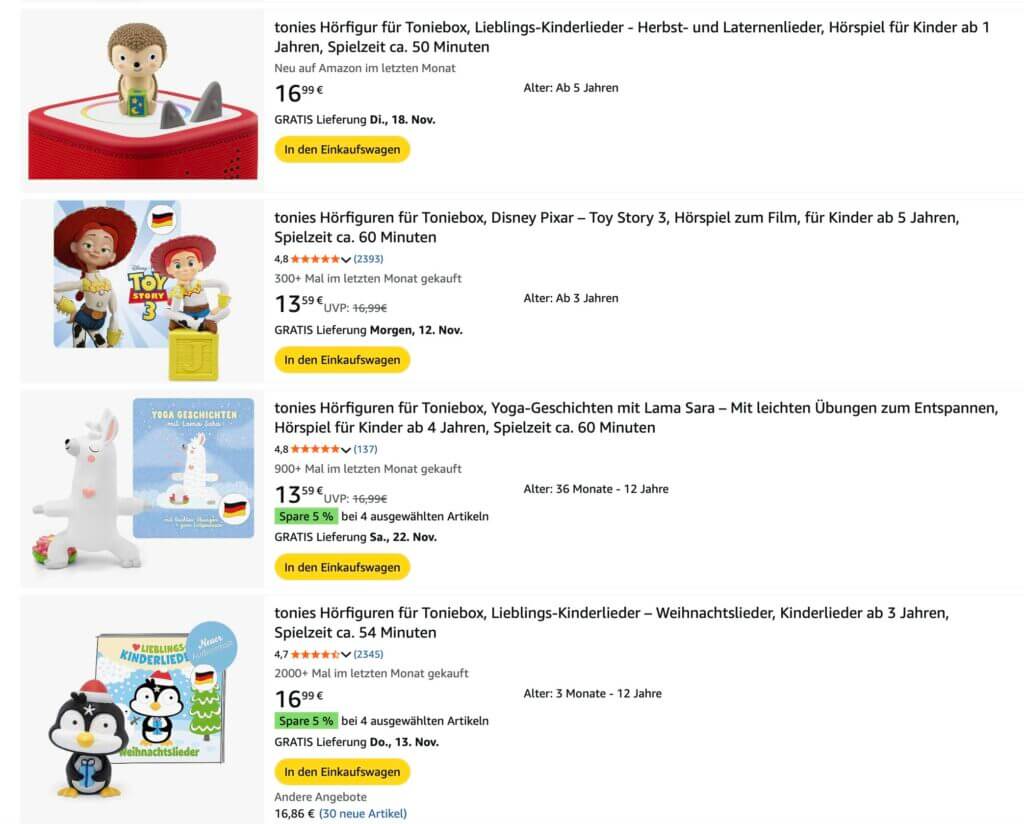Viewport: 1024px width, 824px height.
Task: Open the 30 neue Artikel offers link
Action: pos(363,814)
